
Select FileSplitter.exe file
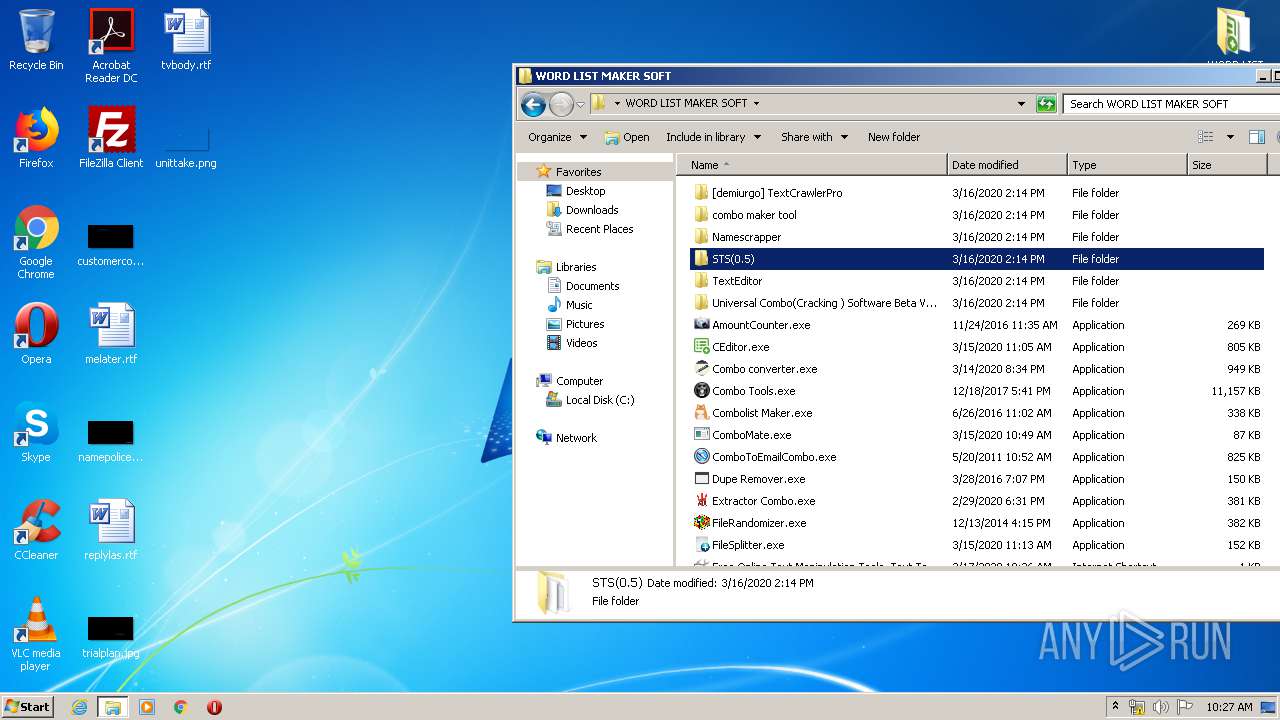[739, 545]
